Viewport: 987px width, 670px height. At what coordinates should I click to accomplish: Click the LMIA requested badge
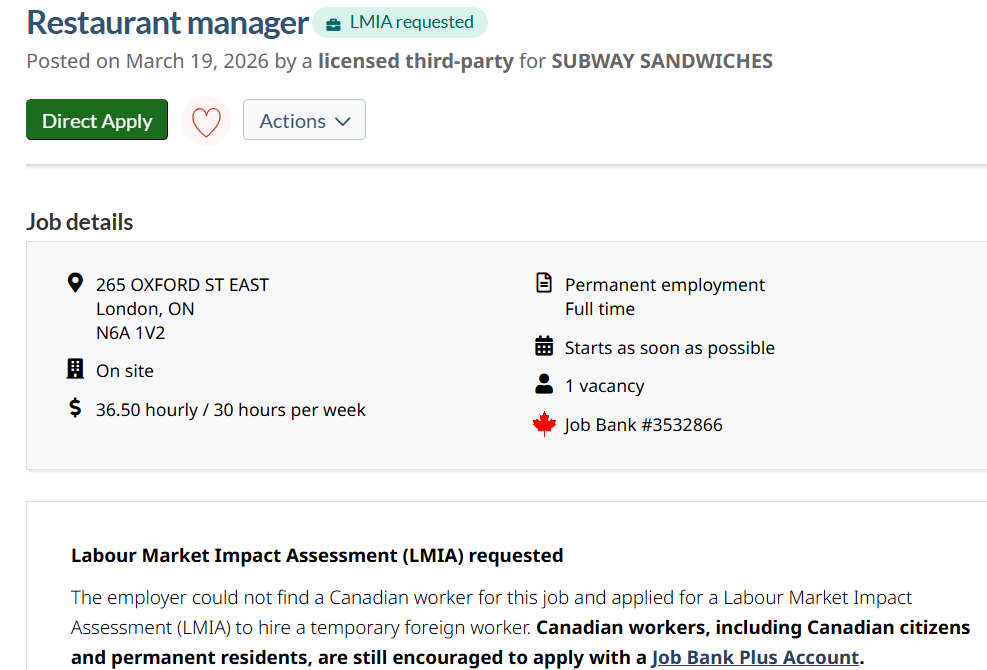coord(400,22)
